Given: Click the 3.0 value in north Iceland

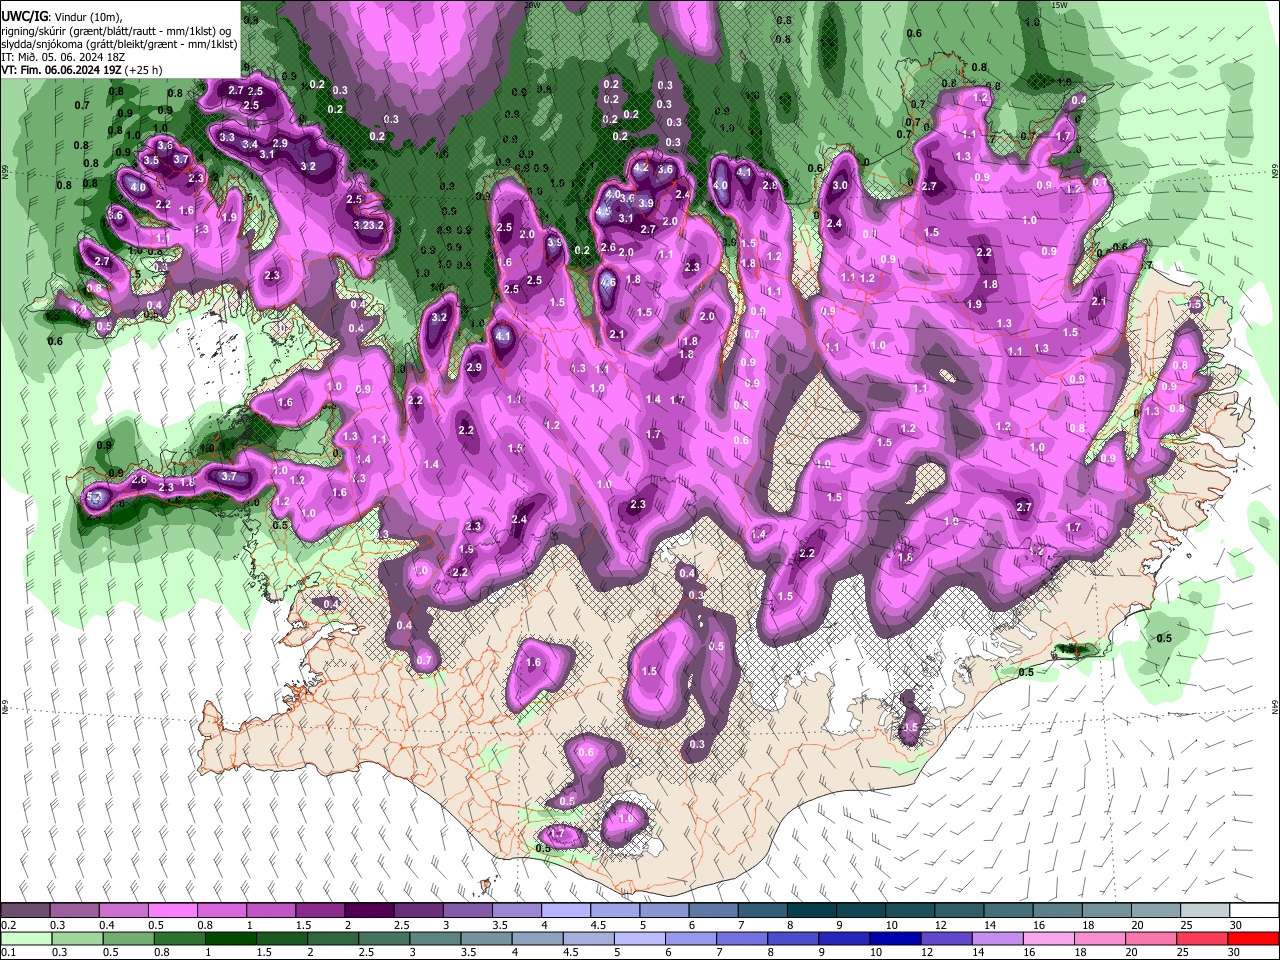Looking at the screenshot, I should click(x=840, y=185).
